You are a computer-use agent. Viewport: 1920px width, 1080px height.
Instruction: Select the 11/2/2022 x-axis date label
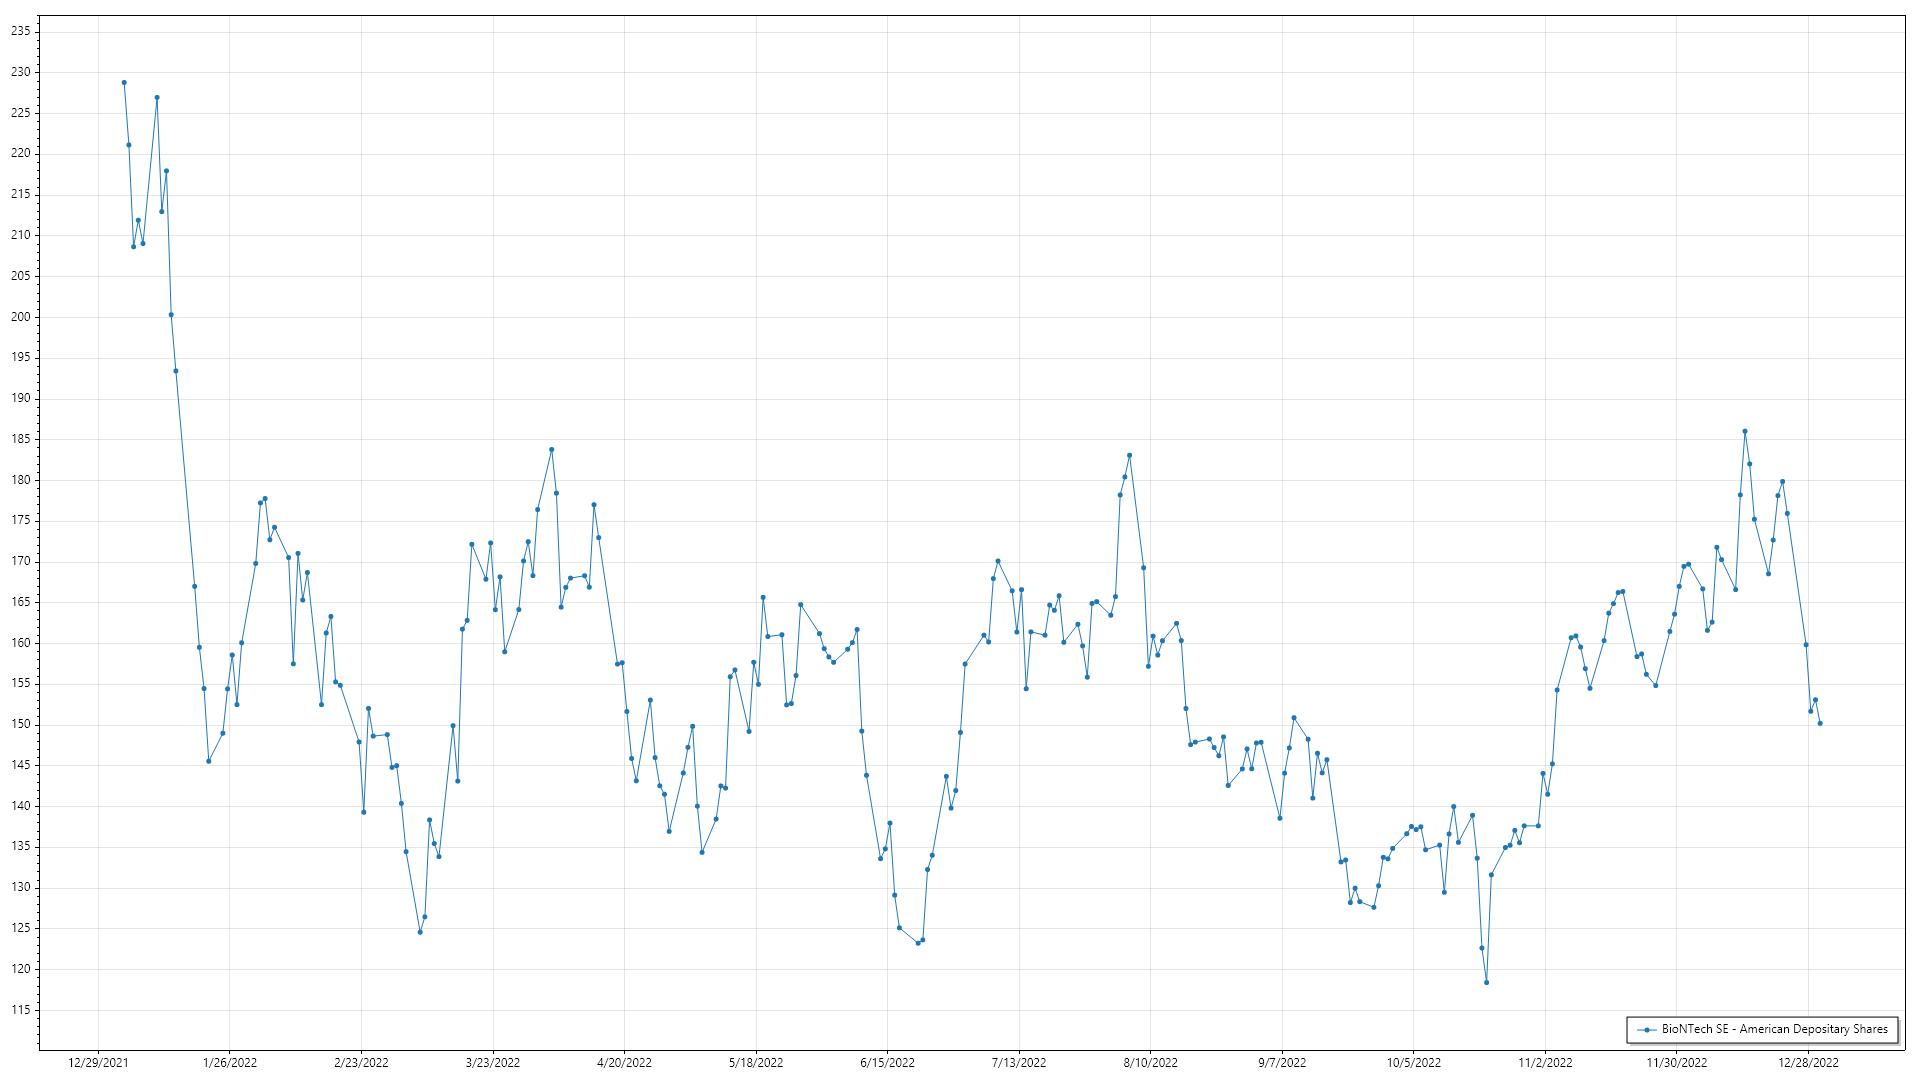(1545, 1062)
